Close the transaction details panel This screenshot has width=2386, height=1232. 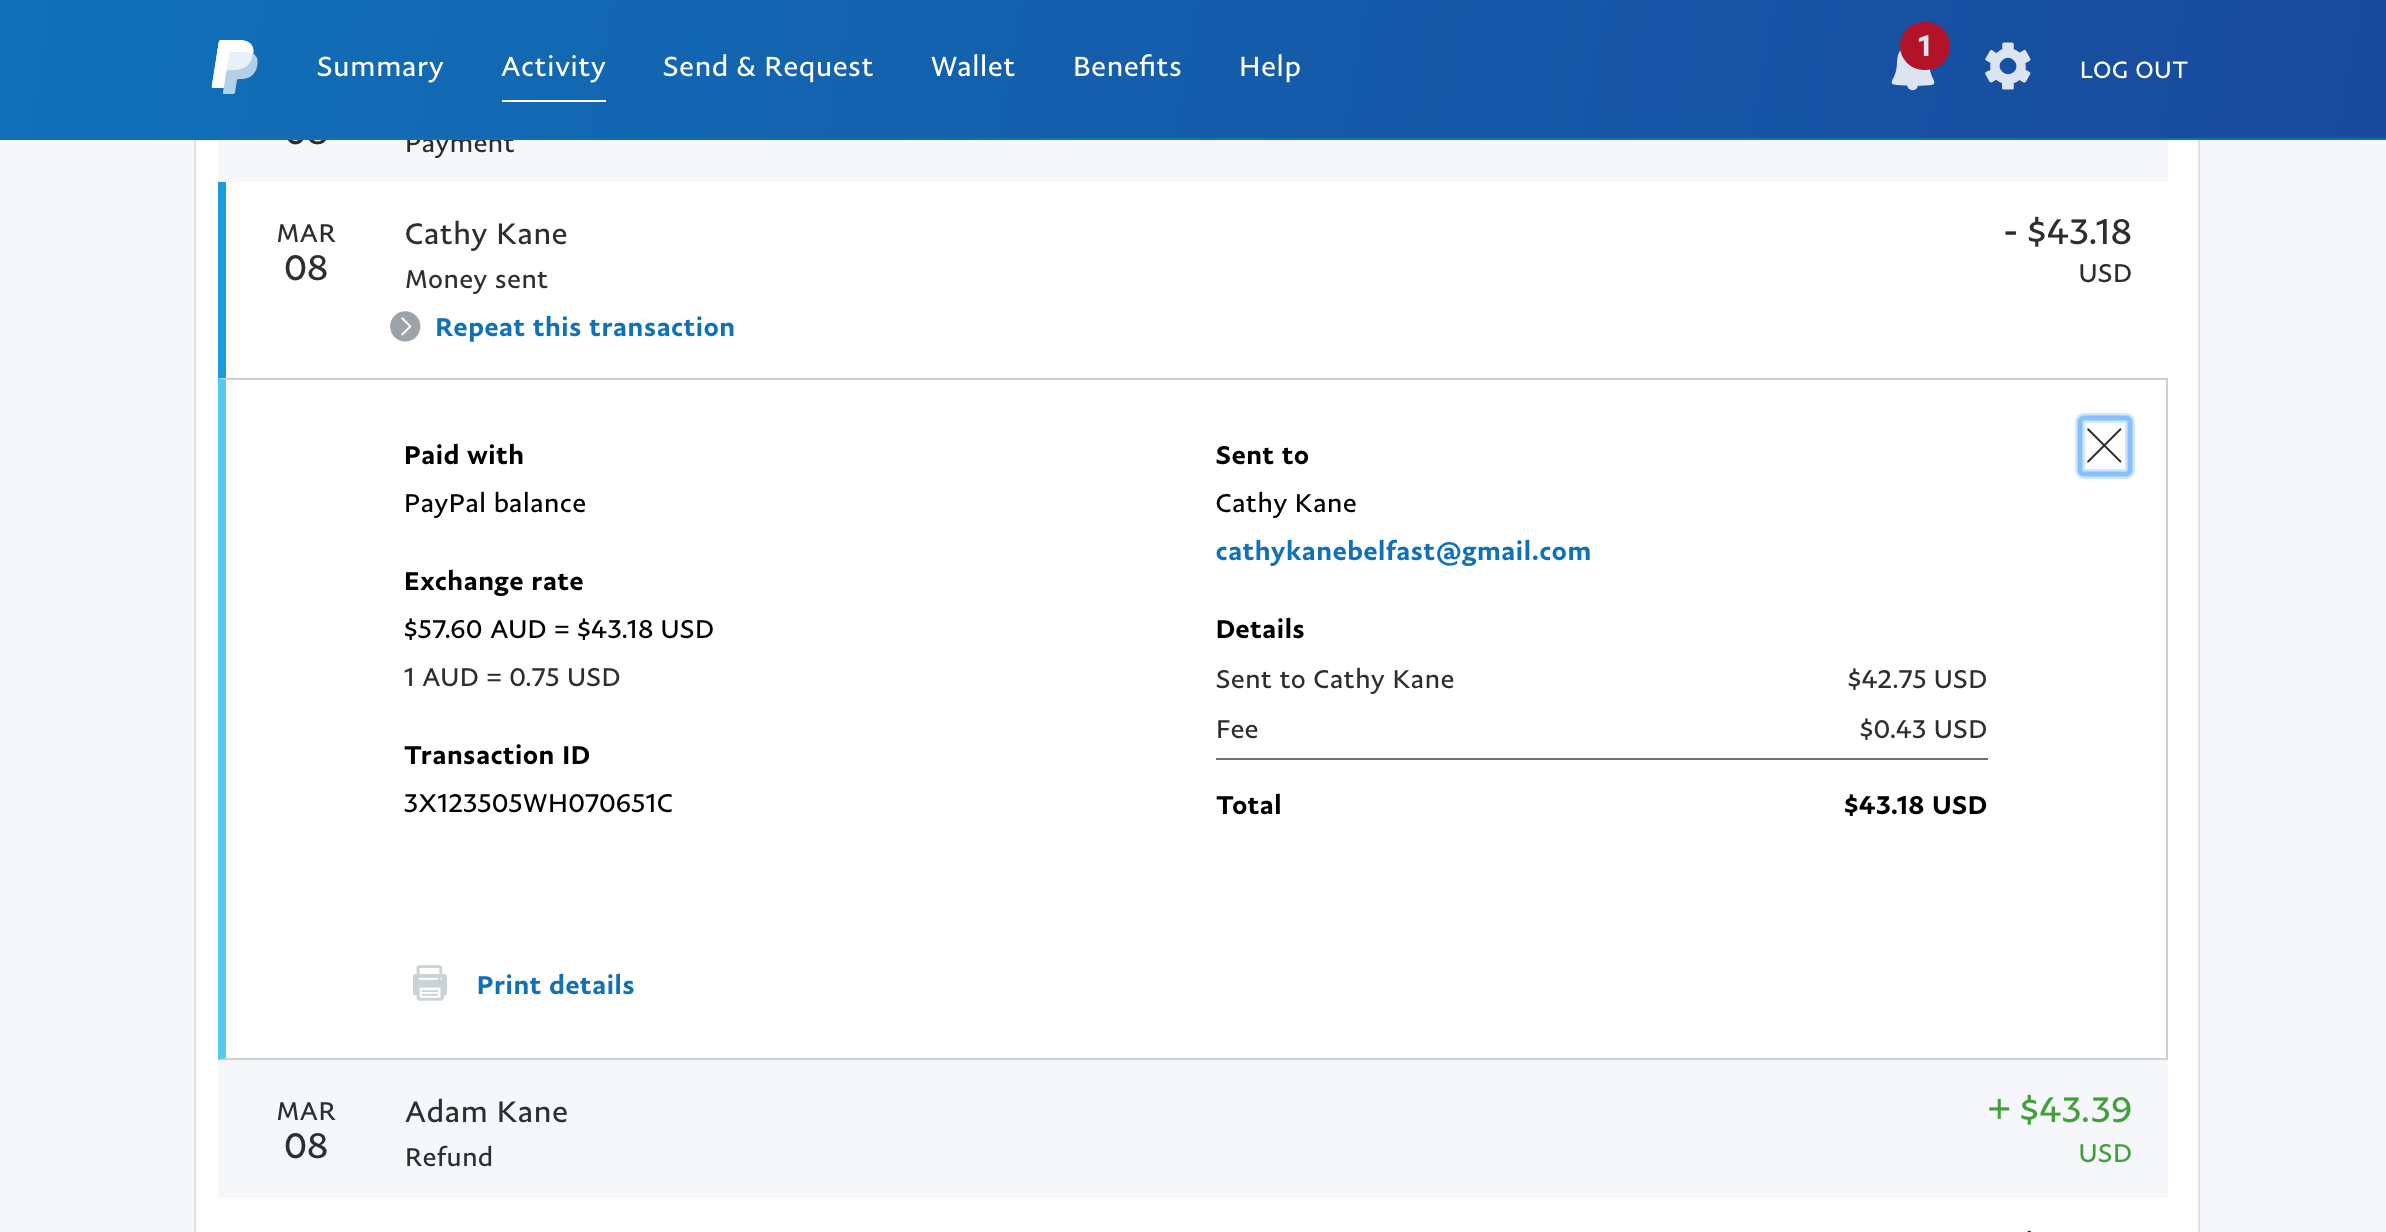pyautogui.click(x=2104, y=446)
